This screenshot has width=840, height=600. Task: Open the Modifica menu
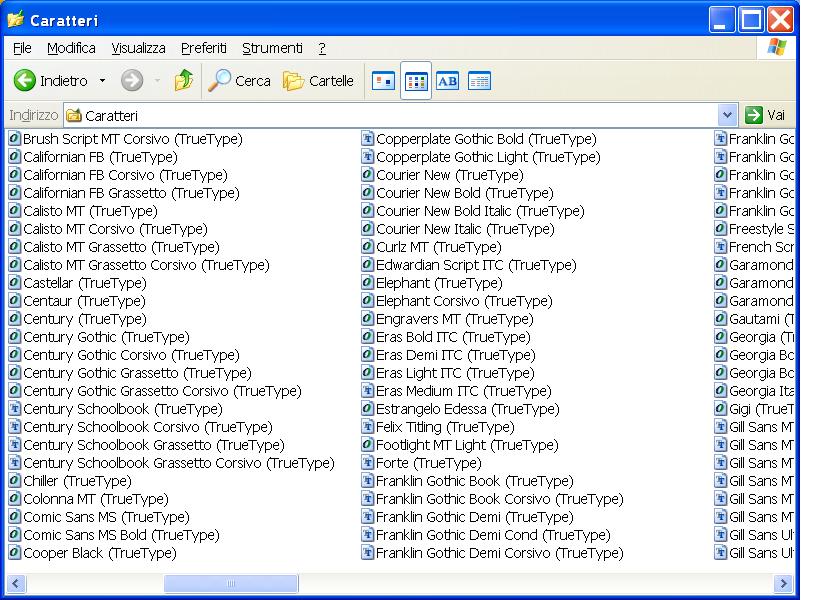71,48
